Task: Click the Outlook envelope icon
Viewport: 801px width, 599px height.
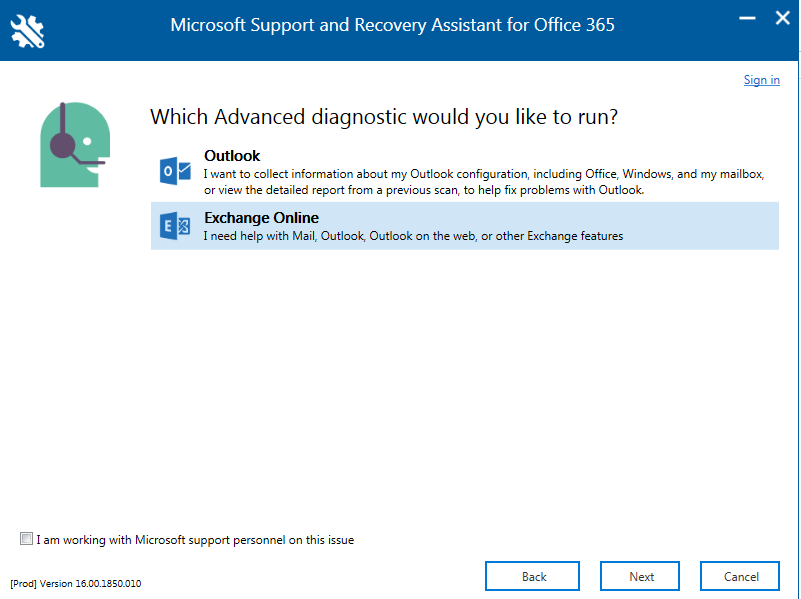Action: pos(175,171)
